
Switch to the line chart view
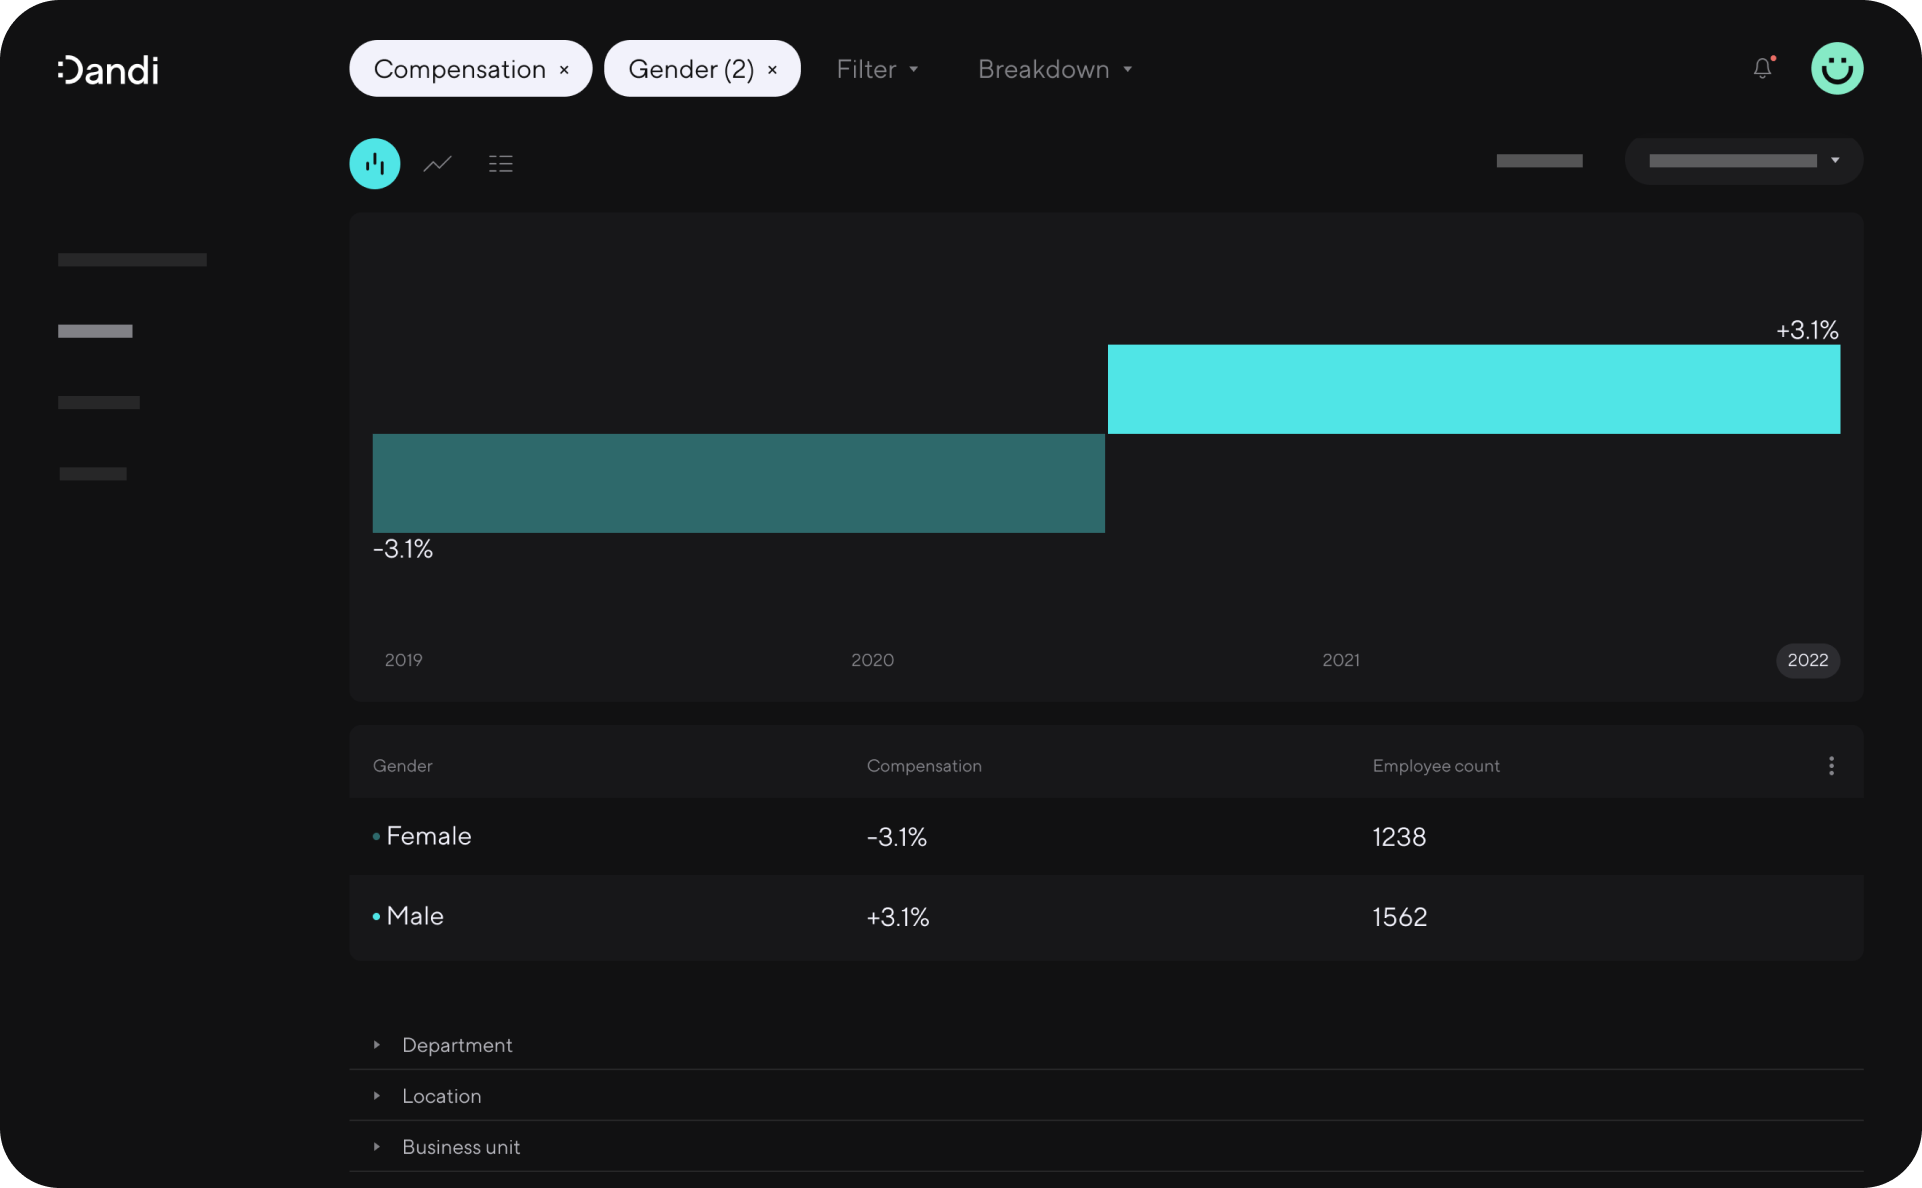click(x=438, y=164)
